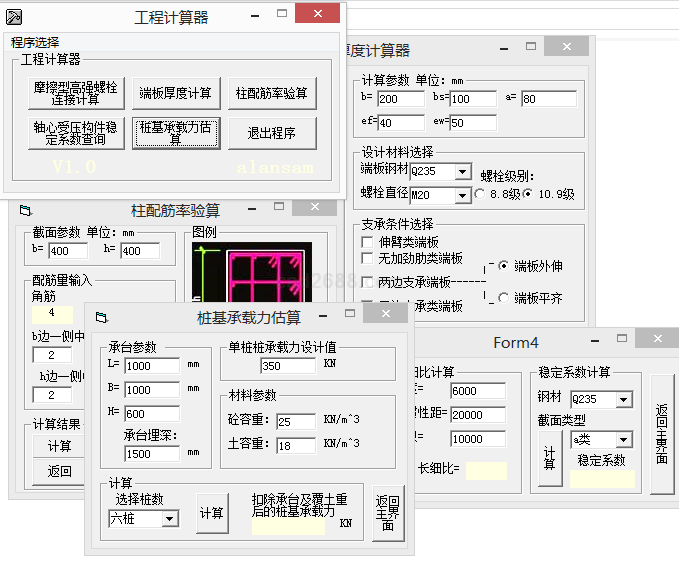Click the 承台埋深 input field

(151, 453)
